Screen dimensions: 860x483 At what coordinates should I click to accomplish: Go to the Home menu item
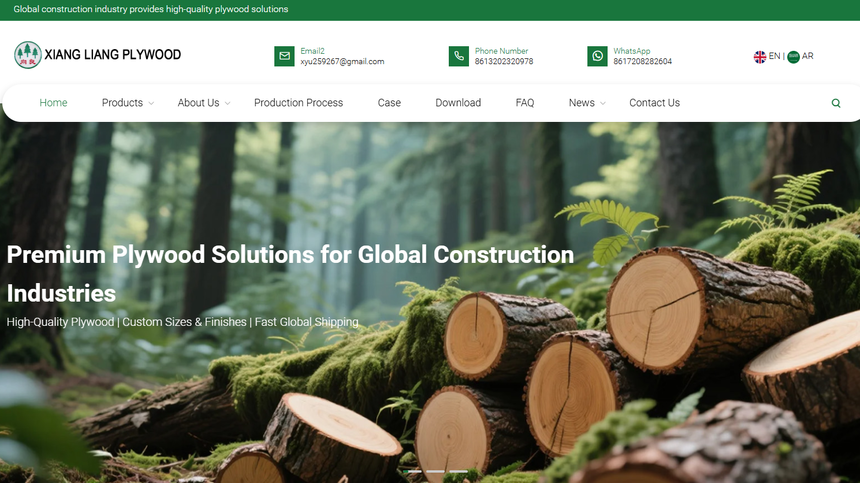pos(53,103)
